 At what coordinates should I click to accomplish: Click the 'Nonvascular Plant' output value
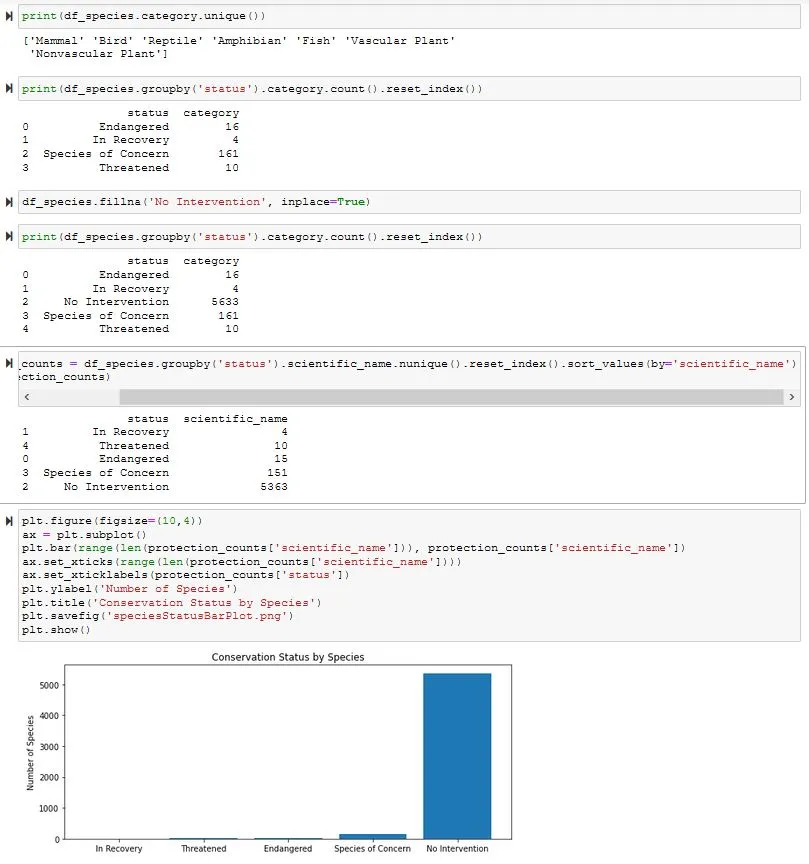point(95,54)
